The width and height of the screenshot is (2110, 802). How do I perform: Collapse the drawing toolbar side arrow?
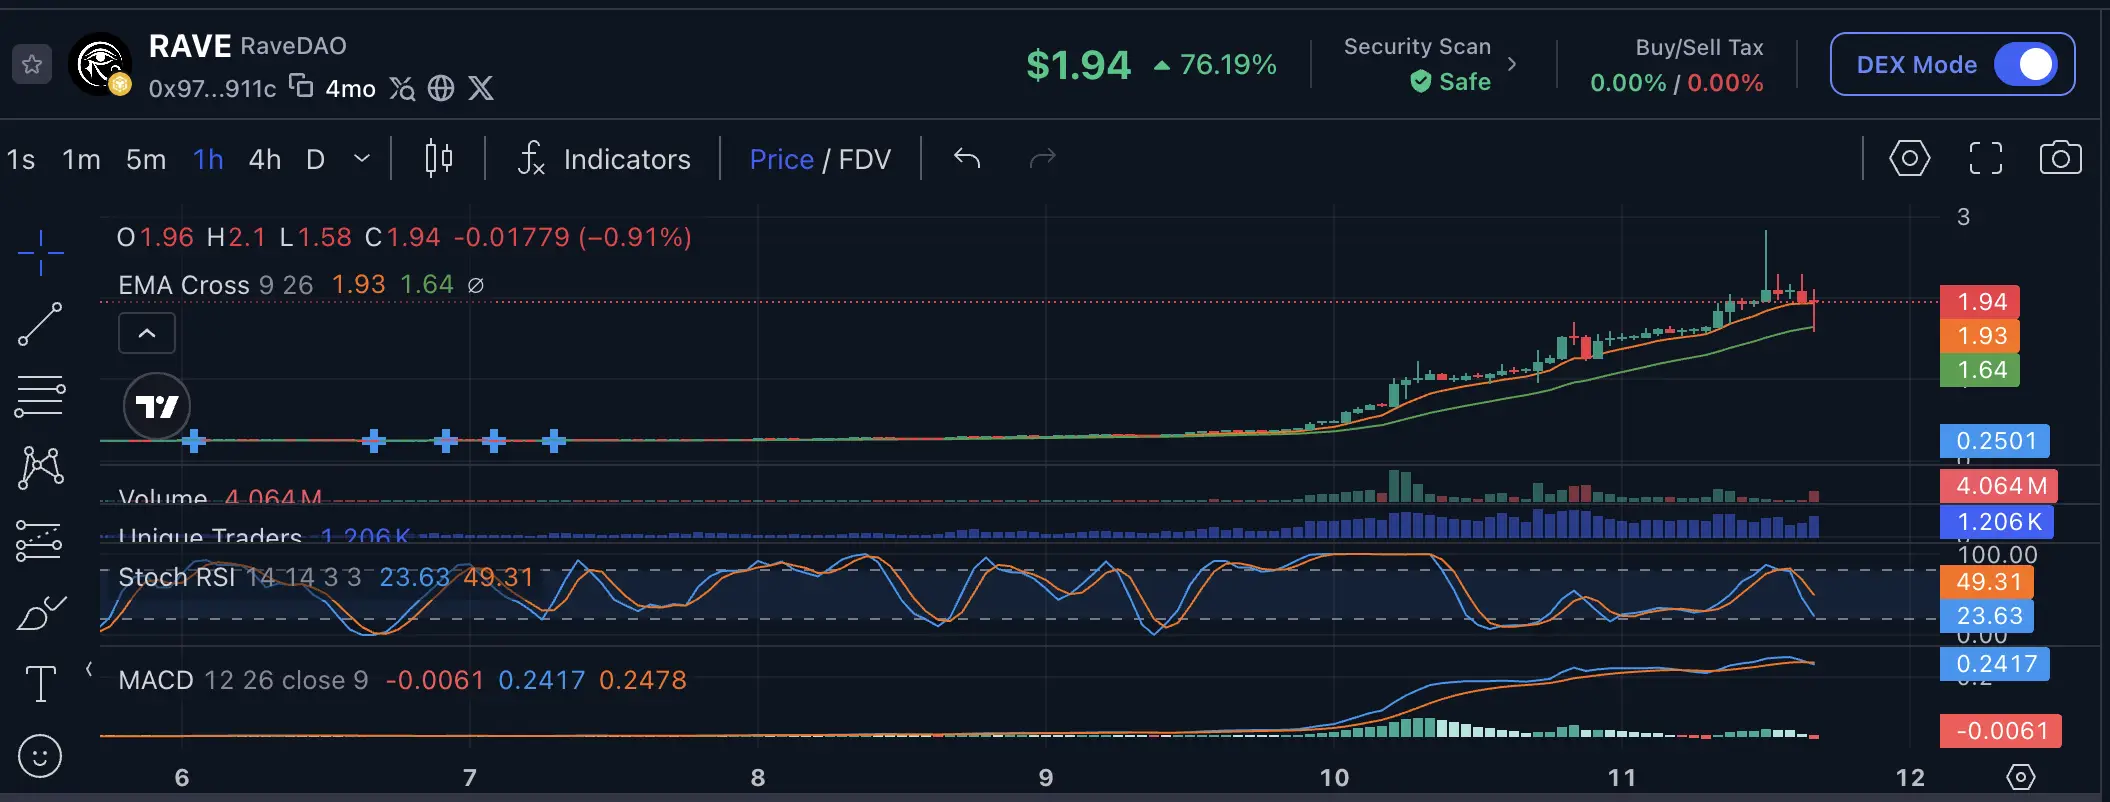(x=89, y=669)
